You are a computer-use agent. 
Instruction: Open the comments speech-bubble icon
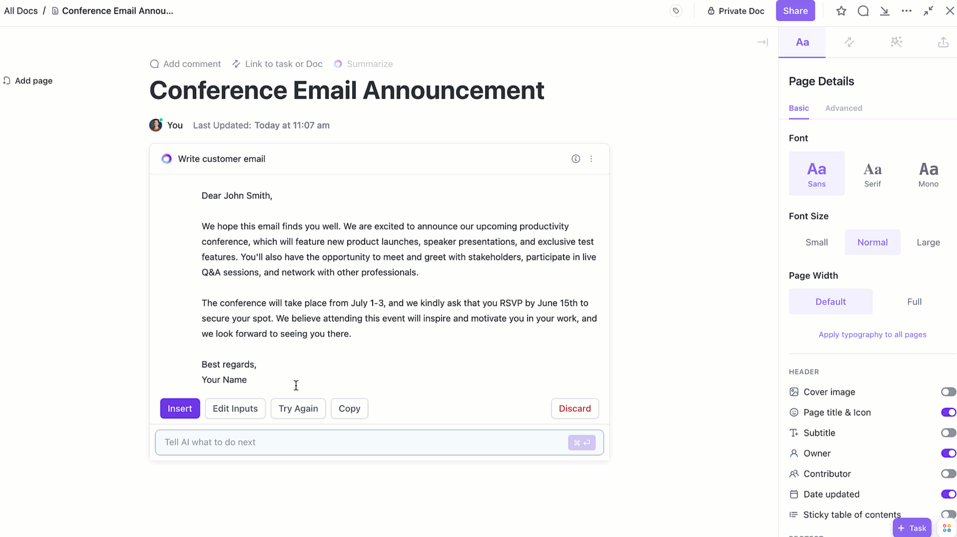(863, 11)
